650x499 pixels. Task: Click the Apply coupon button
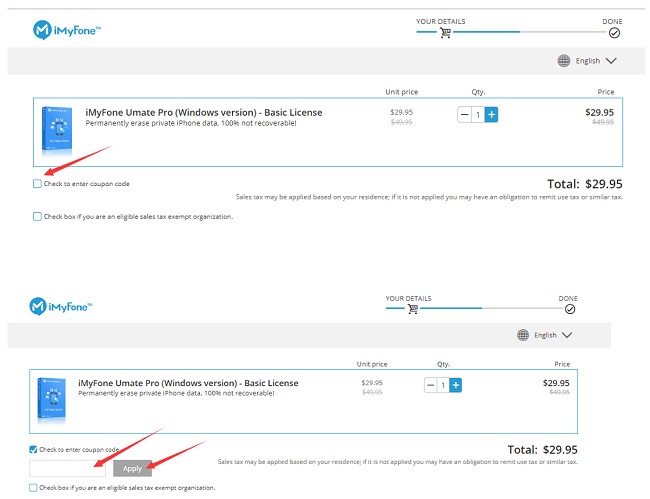132,468
